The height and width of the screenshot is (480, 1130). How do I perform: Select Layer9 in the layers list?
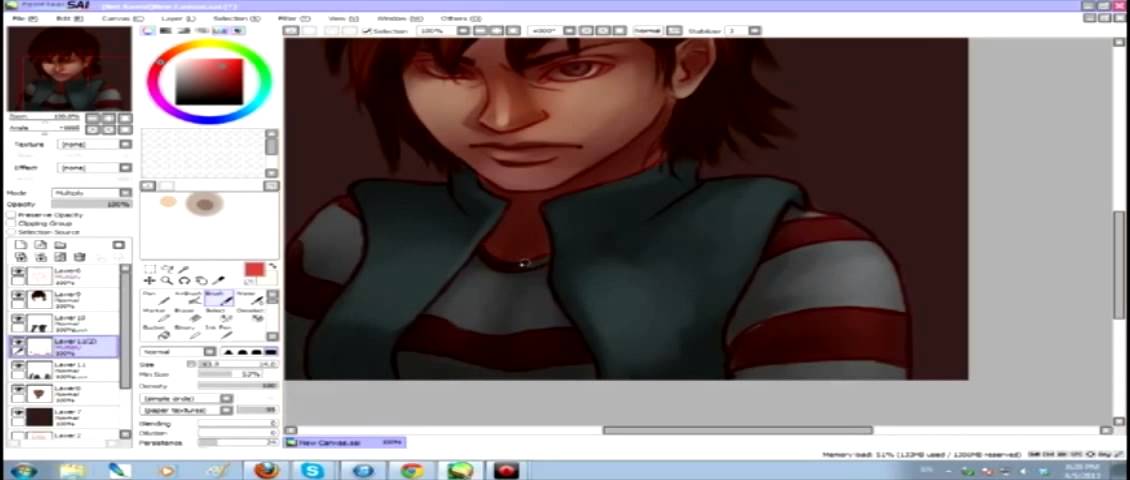point(65,298)
